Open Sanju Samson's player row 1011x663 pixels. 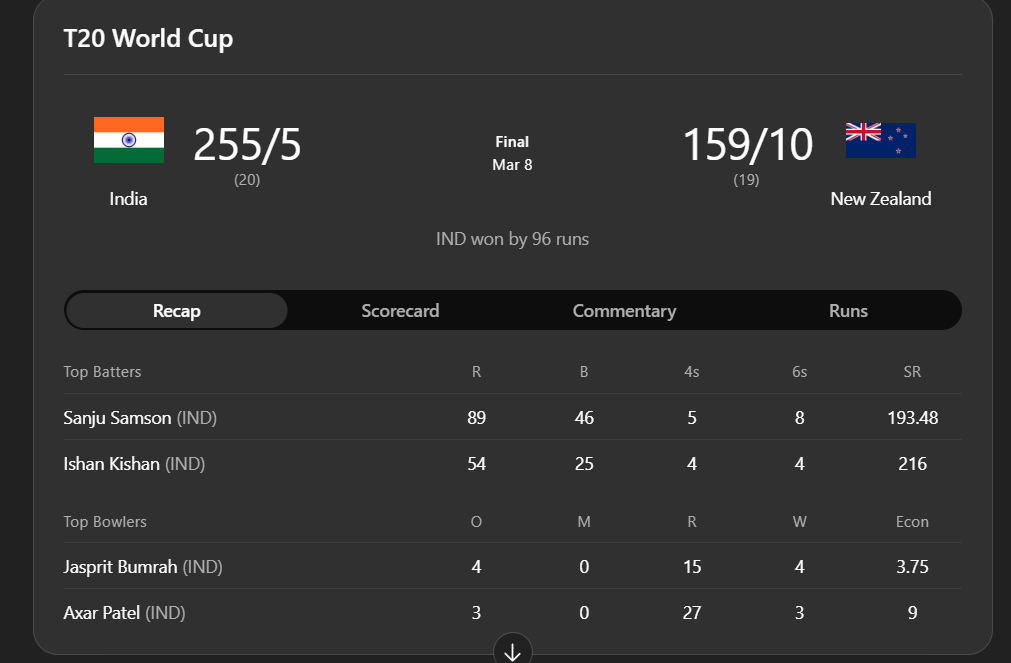coord(117,418)
